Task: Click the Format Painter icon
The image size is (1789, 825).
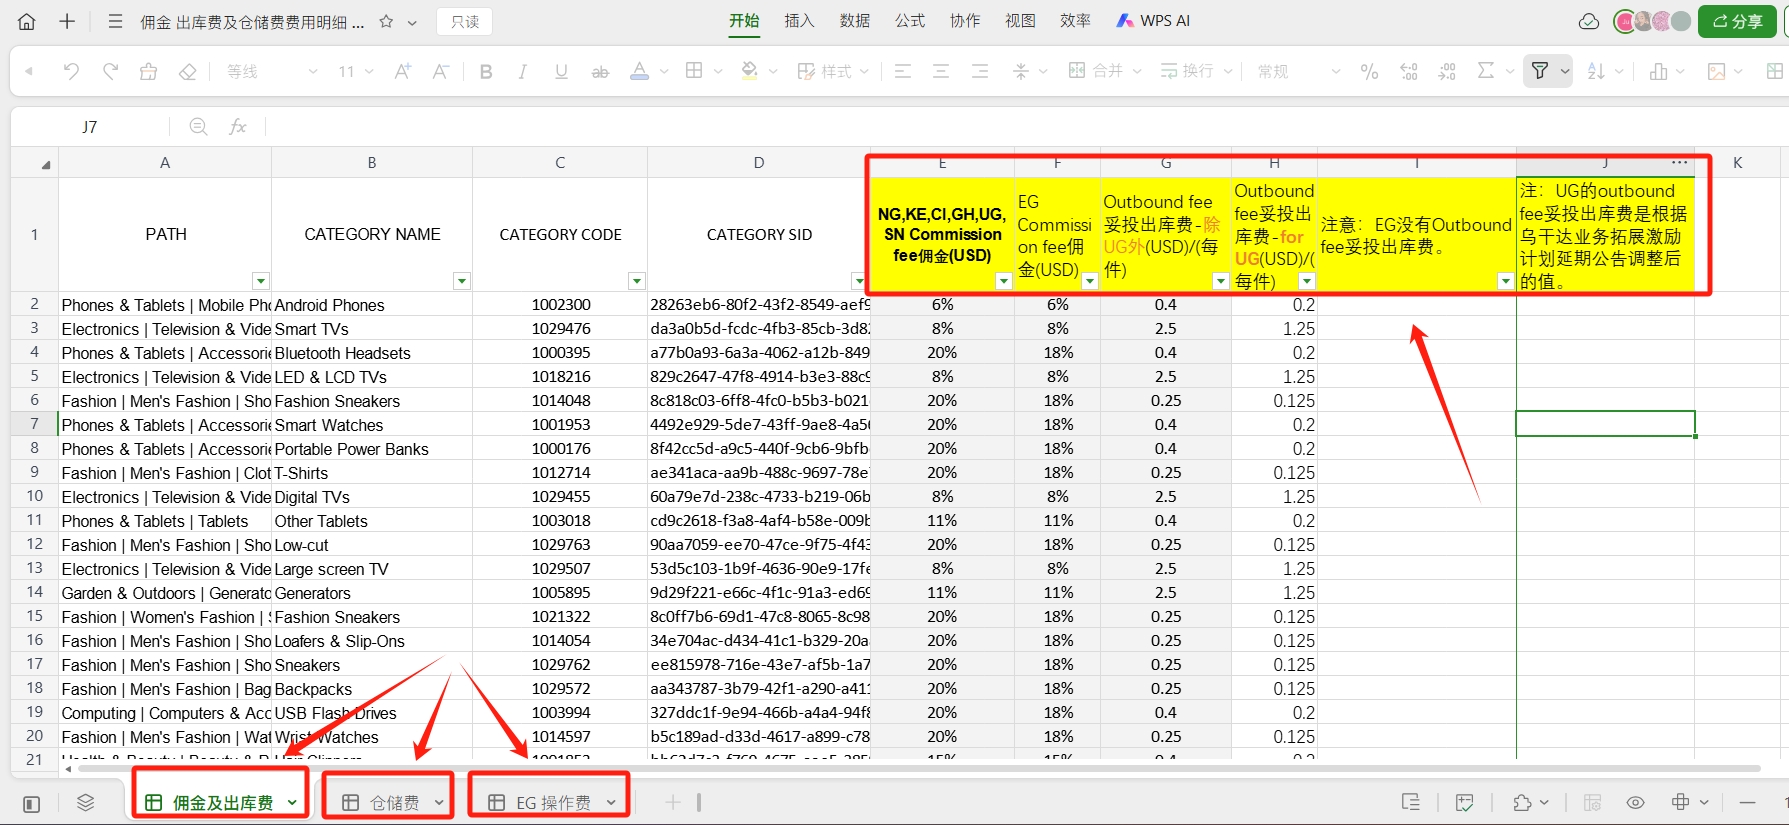Action: pos(148,71)
